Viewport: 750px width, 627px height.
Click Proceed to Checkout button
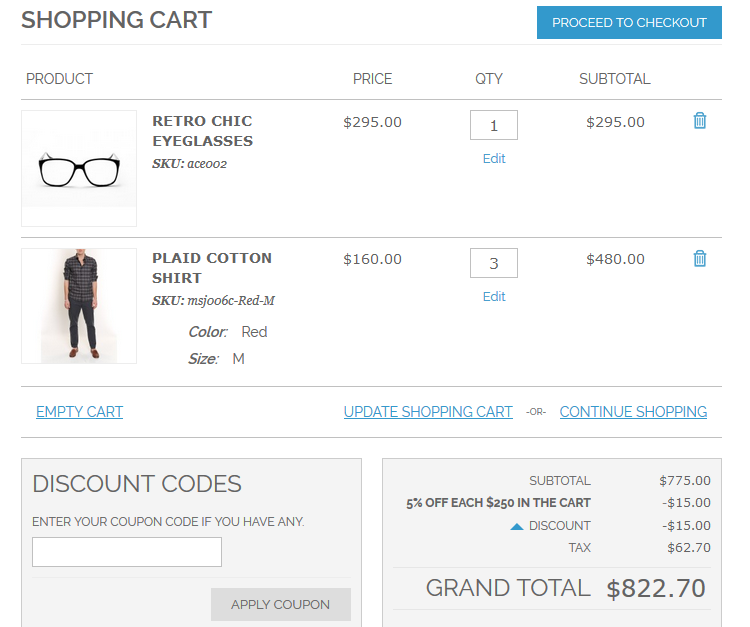[x=629, y=22]
